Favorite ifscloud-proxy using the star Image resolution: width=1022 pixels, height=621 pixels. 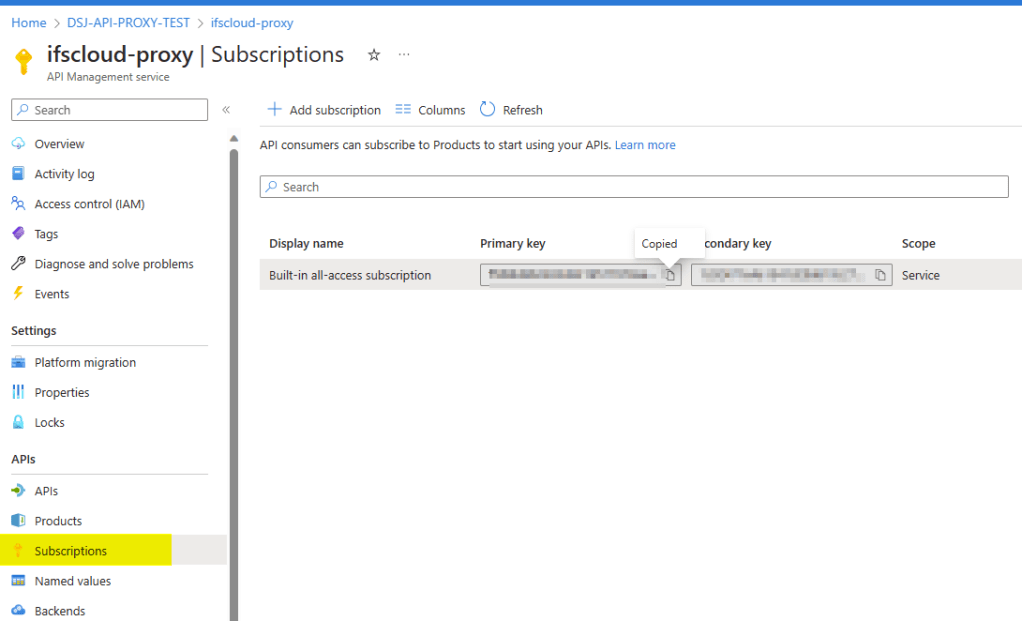[x=373, y=56]
